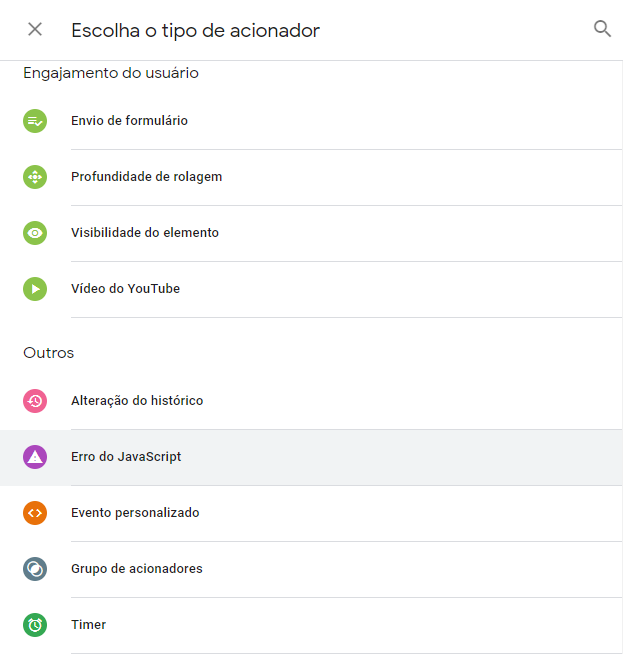Image resolution: width=623 pixels, height=654 pixels.
Task: Click the pink history change icon
Action: click(35, 401)
